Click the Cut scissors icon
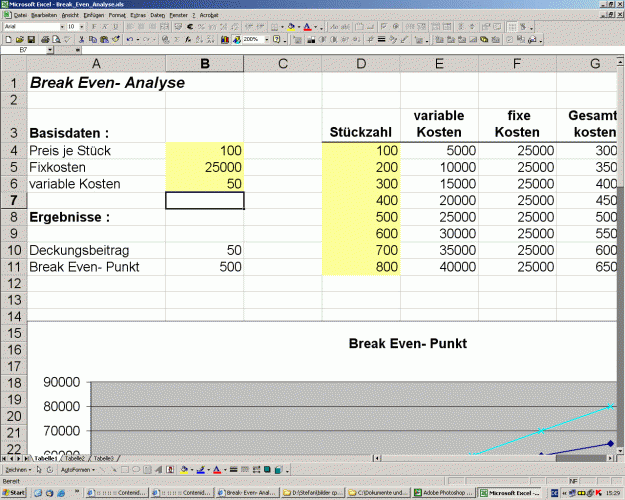 82,39
